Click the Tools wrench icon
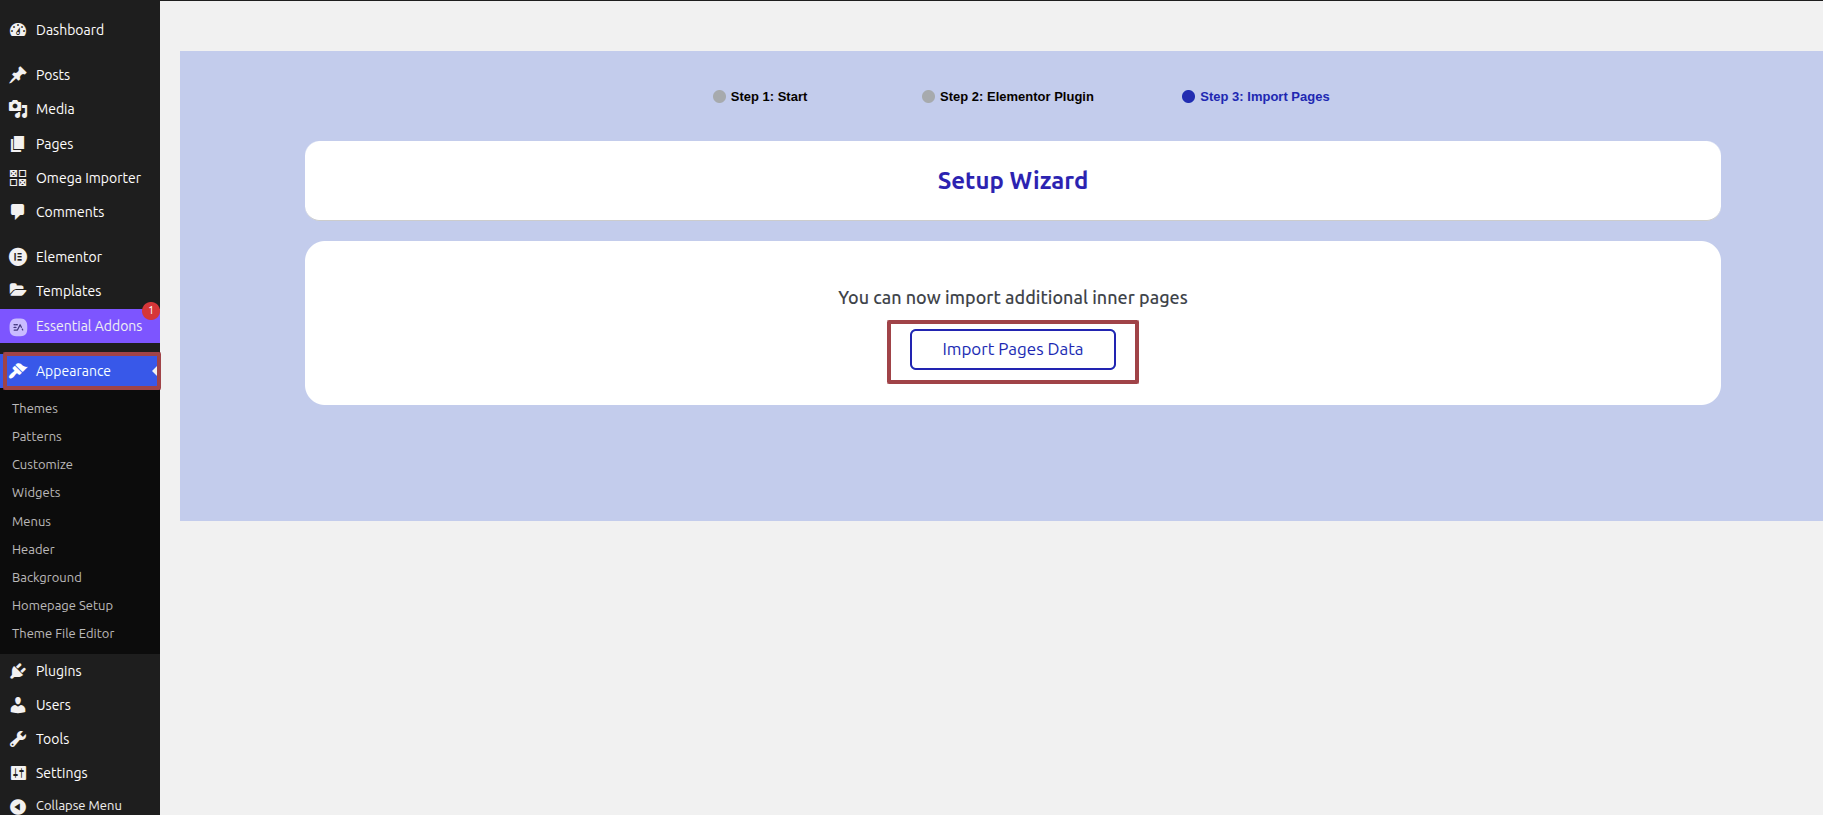This screenshot has width=1823, height=815. coord(18,739)
